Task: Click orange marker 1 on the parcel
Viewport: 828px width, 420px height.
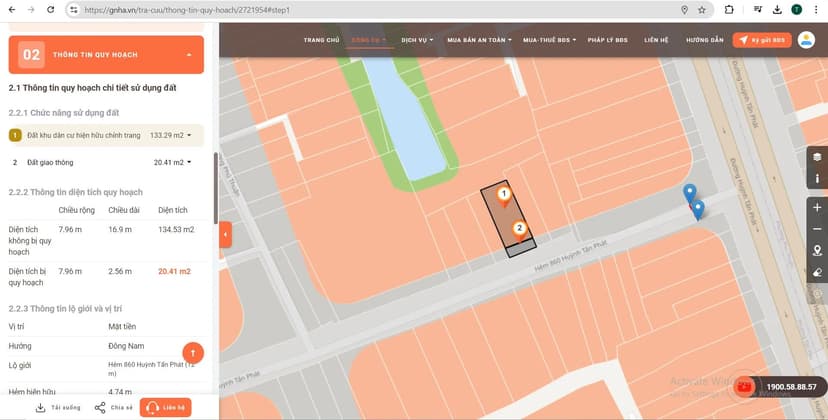Action: point(504,196)
